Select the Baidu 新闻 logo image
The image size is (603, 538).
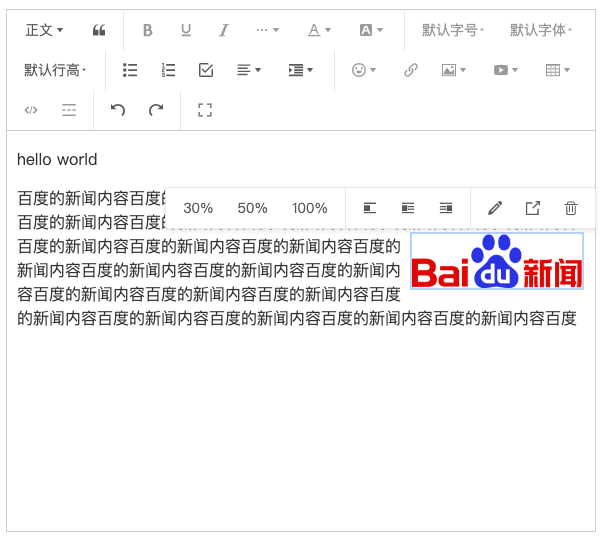497,261
